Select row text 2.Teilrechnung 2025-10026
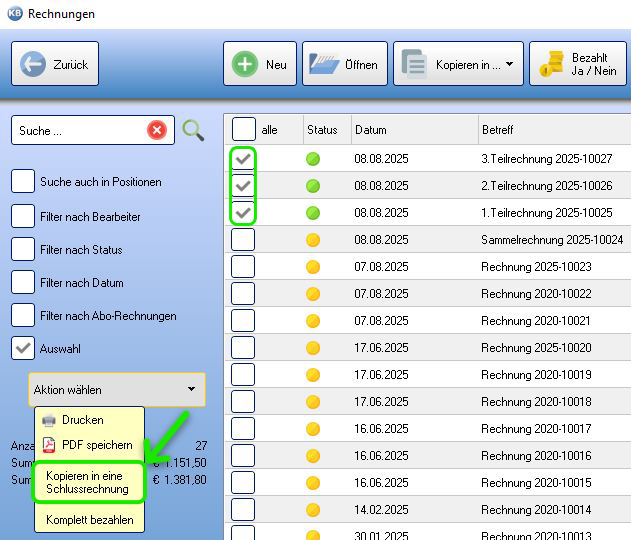Image resolution: width=631 pixels, height=540 pixels. tap(546, 185)
